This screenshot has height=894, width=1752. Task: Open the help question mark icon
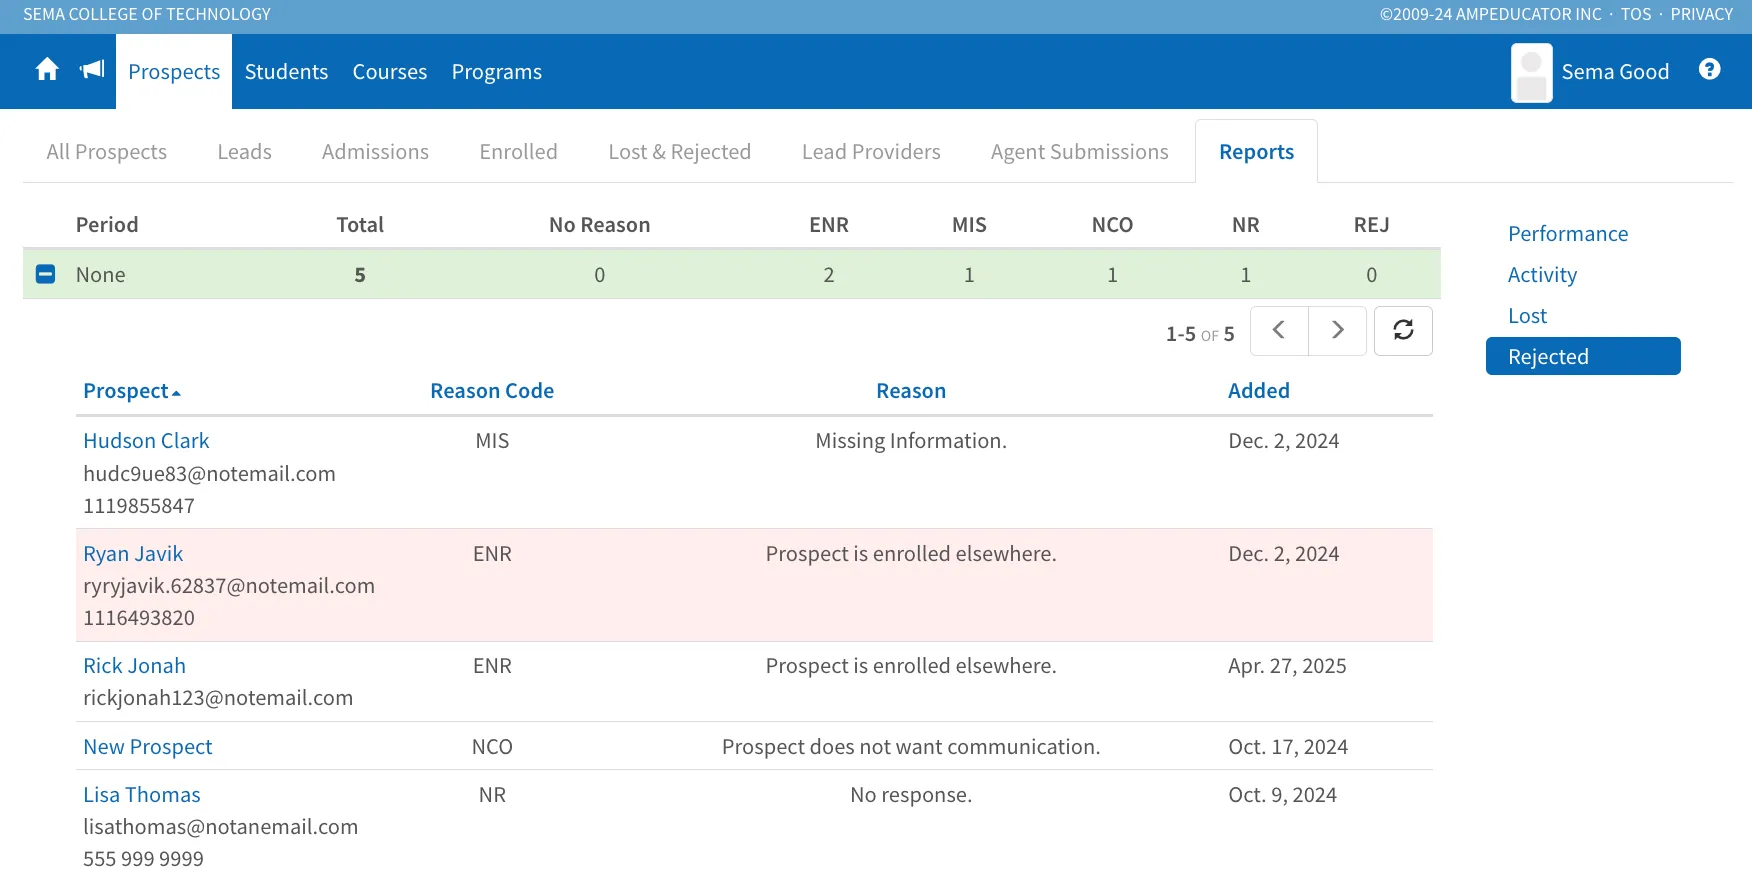click(1710, 69)
